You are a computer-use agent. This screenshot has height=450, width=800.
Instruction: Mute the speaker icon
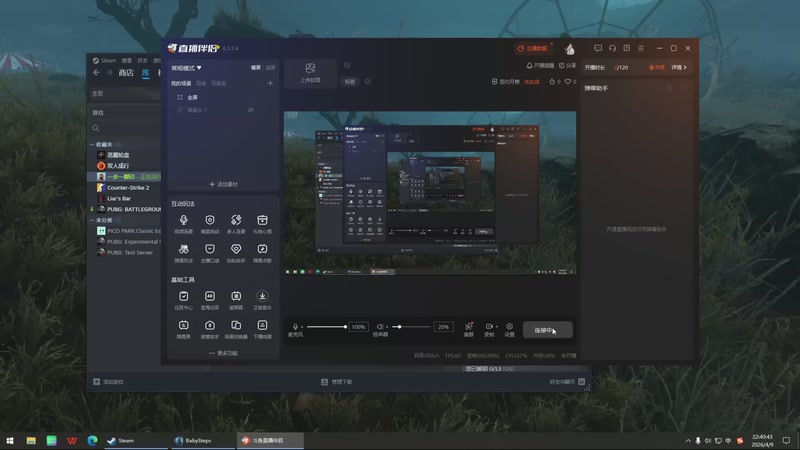click(380, 327)
